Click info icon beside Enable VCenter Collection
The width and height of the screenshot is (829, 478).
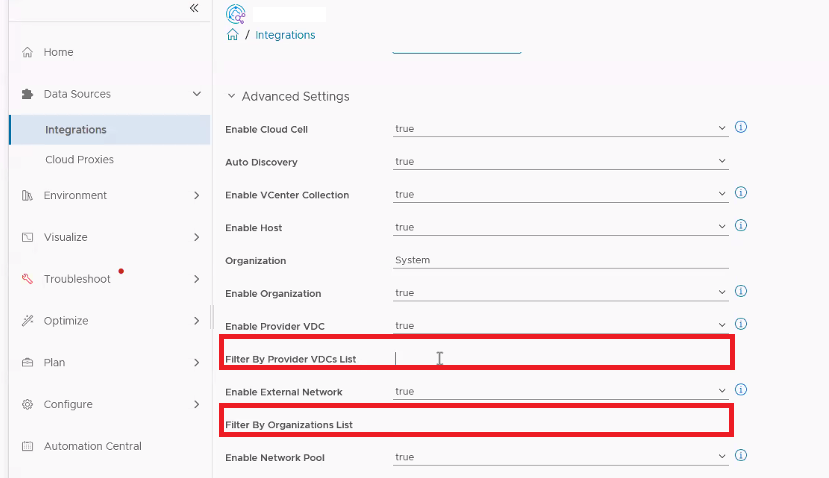tap(741, 193)
